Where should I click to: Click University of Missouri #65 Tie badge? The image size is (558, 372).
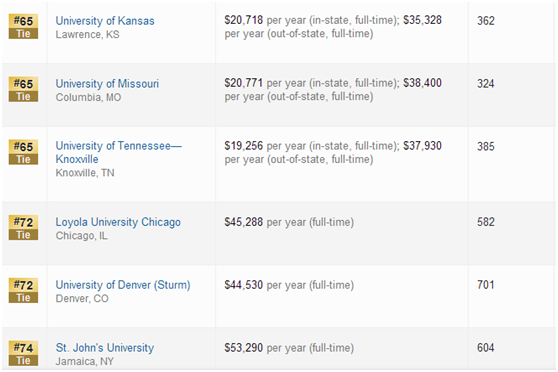click(x=23, y=89)
